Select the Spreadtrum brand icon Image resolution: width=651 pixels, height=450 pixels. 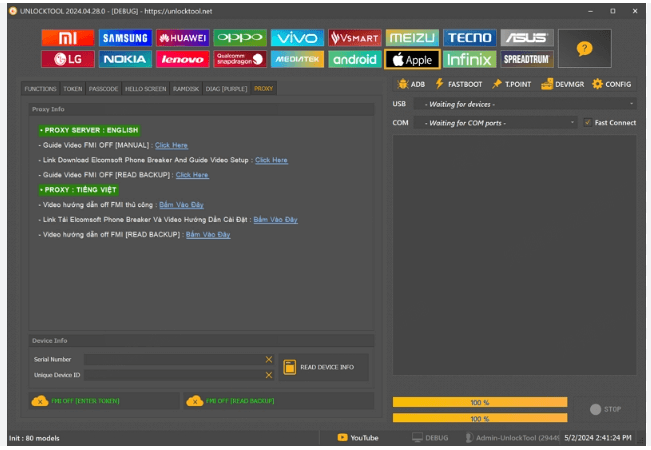pyautogui.click(x=527, y=59)
